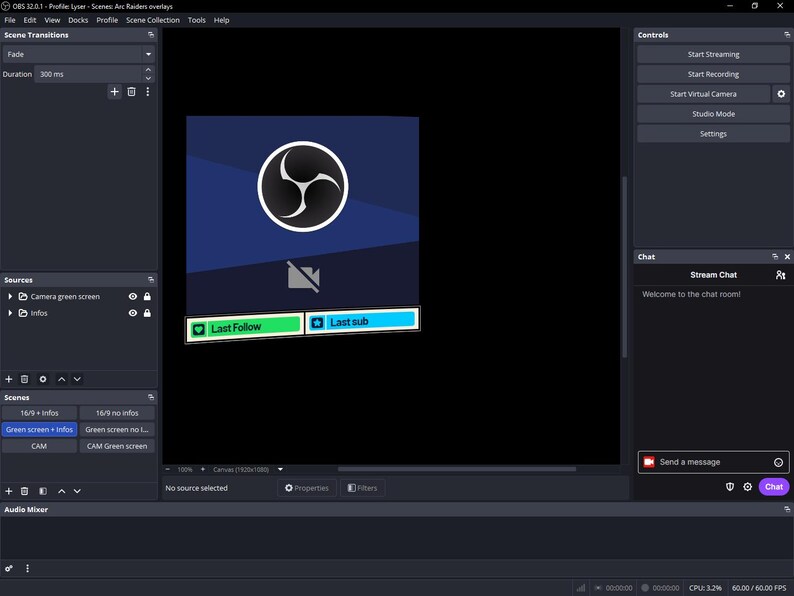
Task: Undock the Controls panel
Action: coord(787,35)
